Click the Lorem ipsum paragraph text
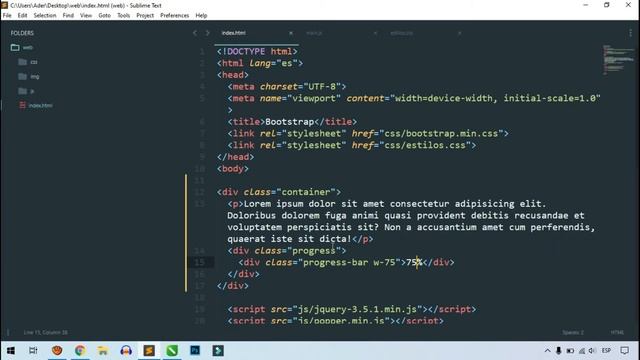 click(x=411, y=221)
